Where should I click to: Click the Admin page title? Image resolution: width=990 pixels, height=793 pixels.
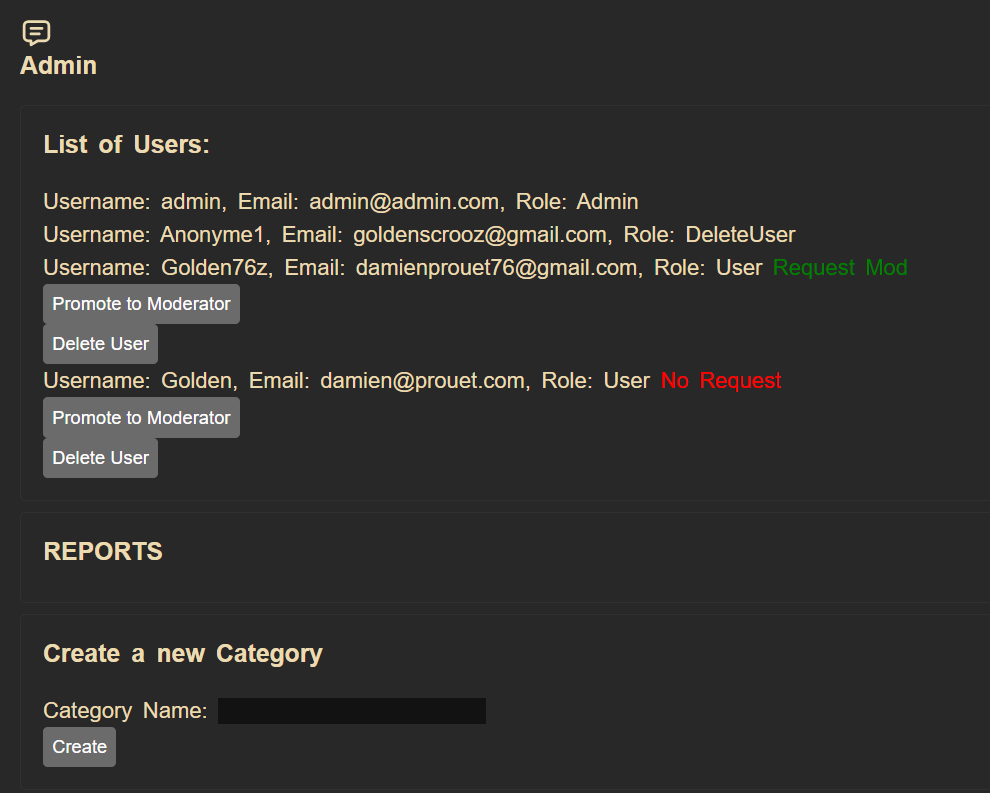pos(58,66)
